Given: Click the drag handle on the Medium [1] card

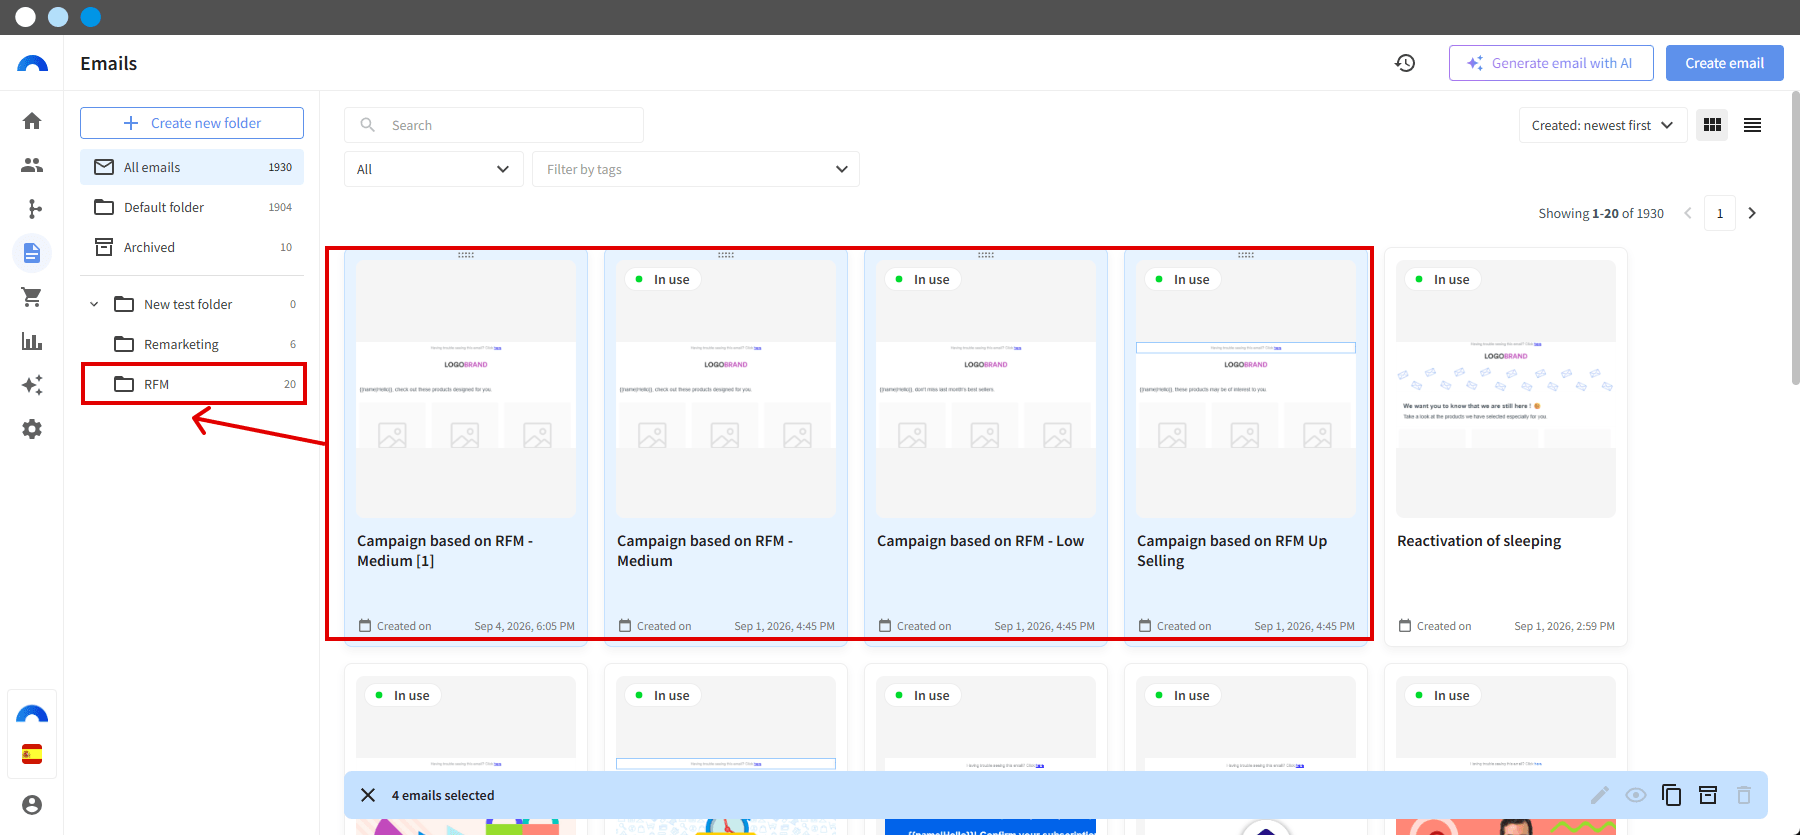Looking at the screenshot, I should click(466, 255).
